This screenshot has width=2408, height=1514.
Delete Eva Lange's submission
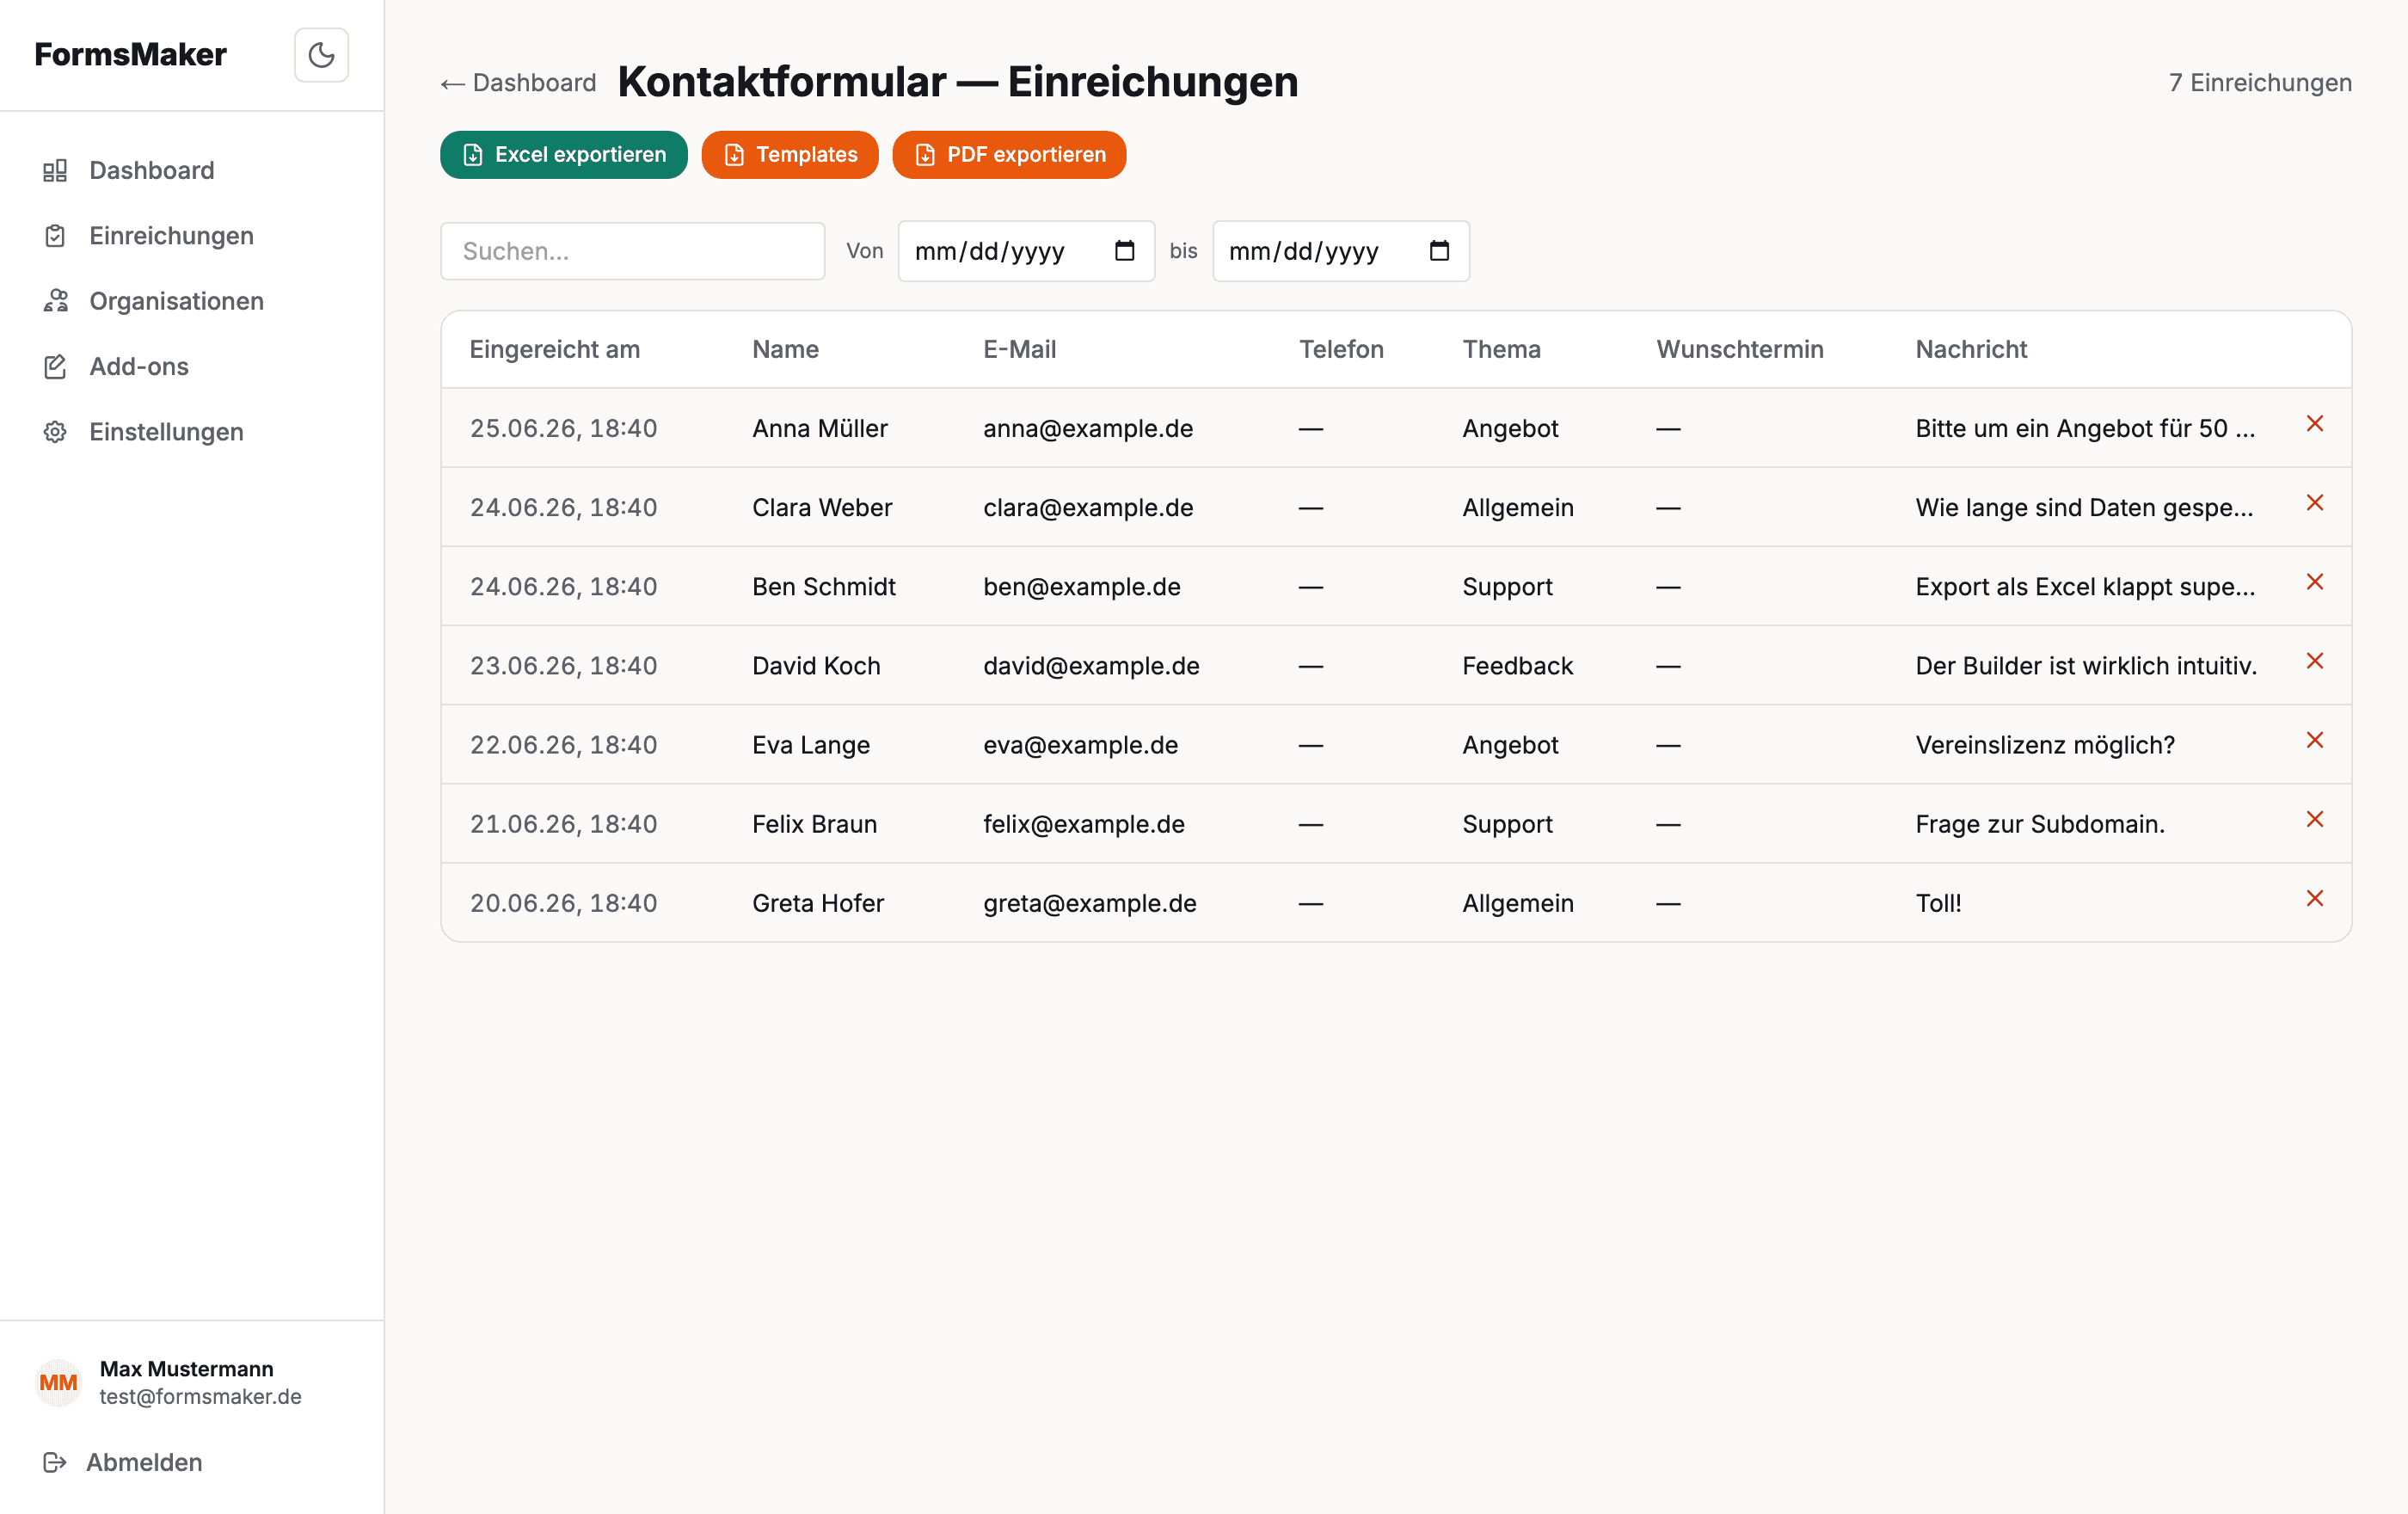click(2314, 739)
